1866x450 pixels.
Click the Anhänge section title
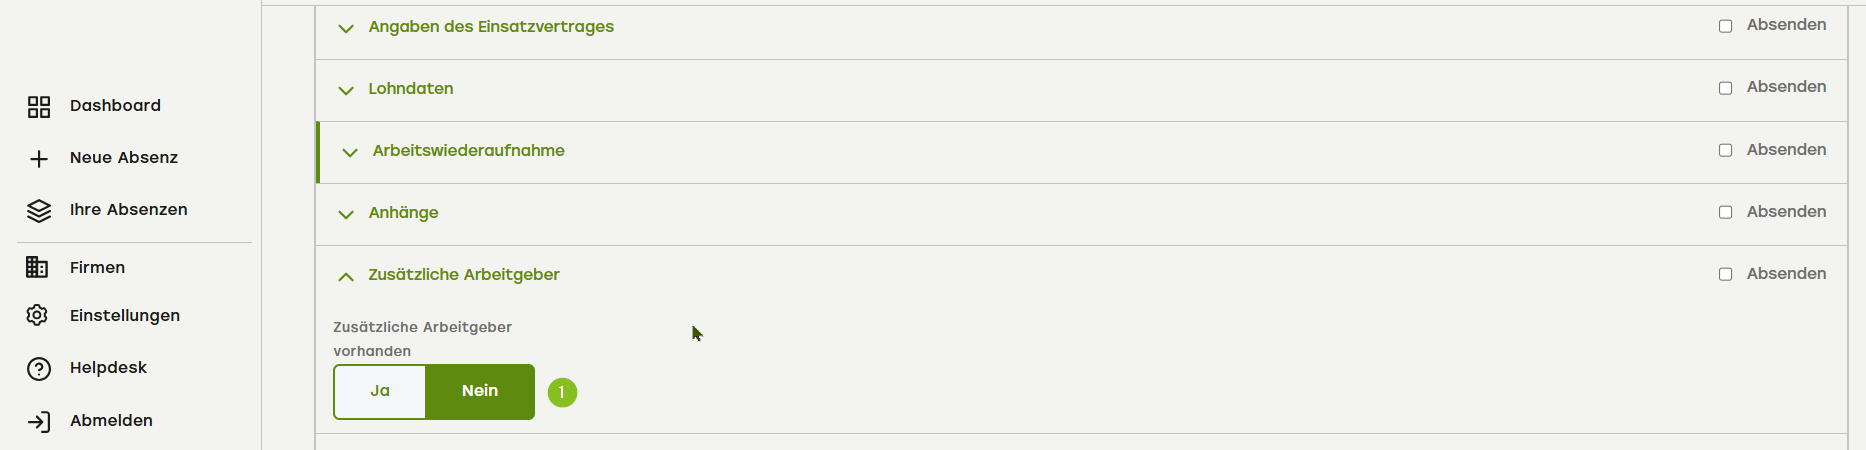[x=403, y=213]
